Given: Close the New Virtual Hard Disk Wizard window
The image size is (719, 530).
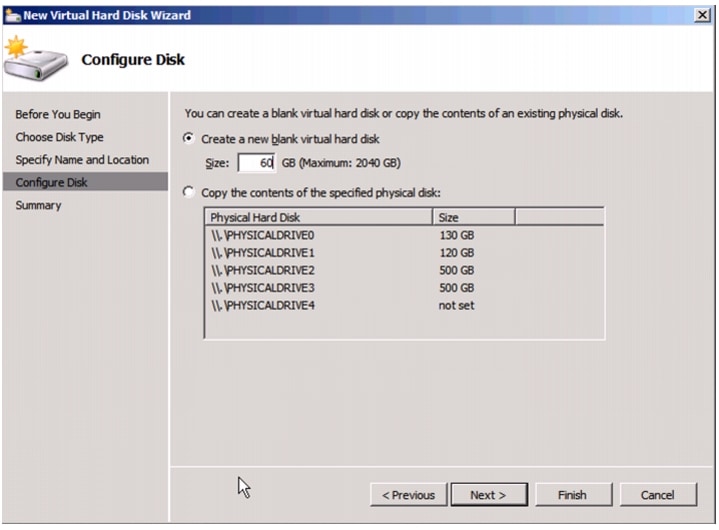Looking at the screenshot, I should pyautogui.click(x=702, y=15).
